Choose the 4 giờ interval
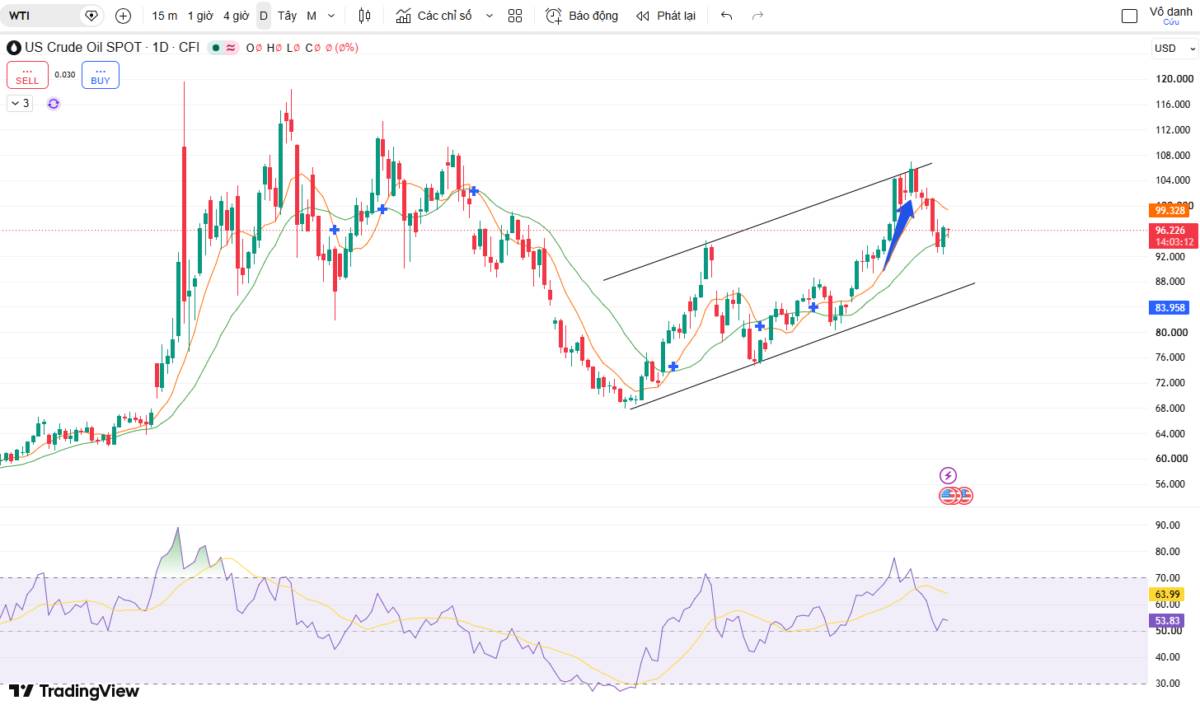The width and height of the screenshot is (1200, 705). 236,16
